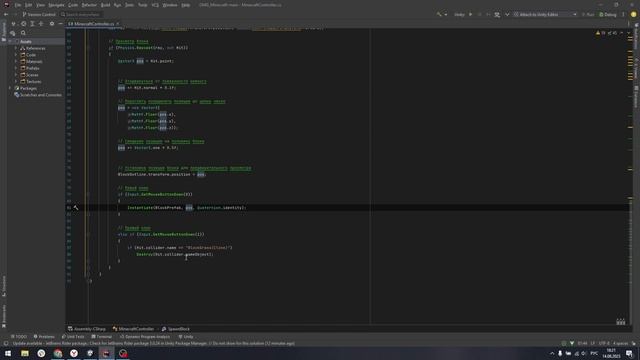Viewport: 640px width, 360px height.
Task: Open Explorer options gear
Action: [x=51, y=24]
